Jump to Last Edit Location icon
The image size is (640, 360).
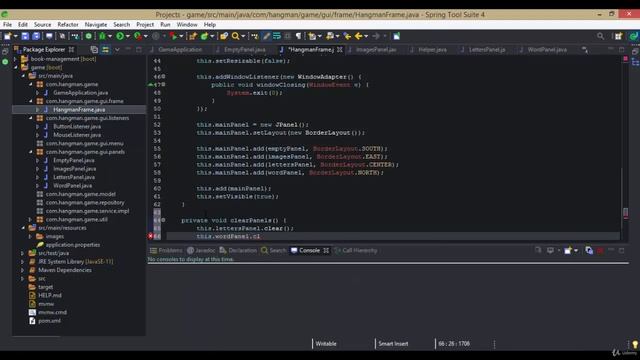[347, 36]
